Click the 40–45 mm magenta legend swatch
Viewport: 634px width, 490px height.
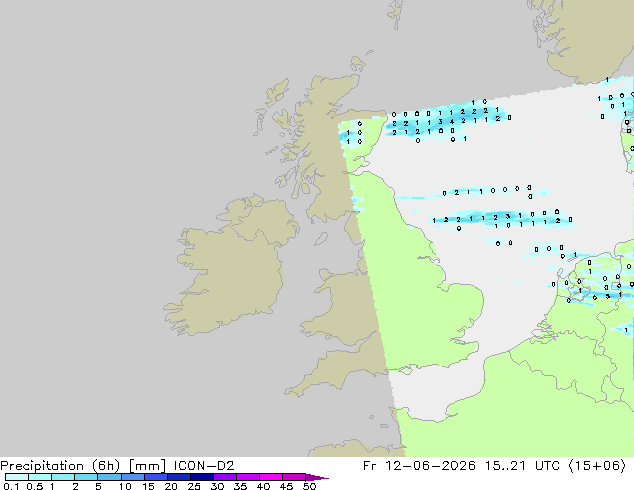[271, 477]
